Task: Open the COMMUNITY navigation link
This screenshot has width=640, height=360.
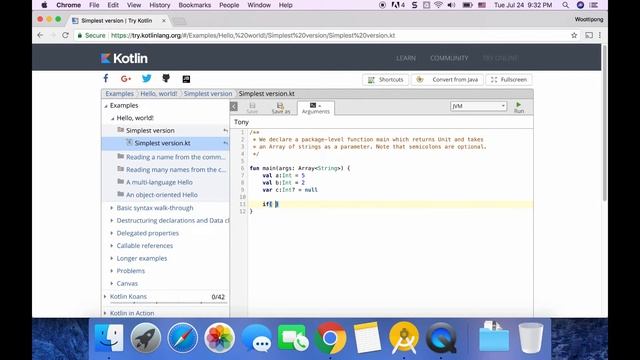Action: pyautogui.click(x=449, y=58)
